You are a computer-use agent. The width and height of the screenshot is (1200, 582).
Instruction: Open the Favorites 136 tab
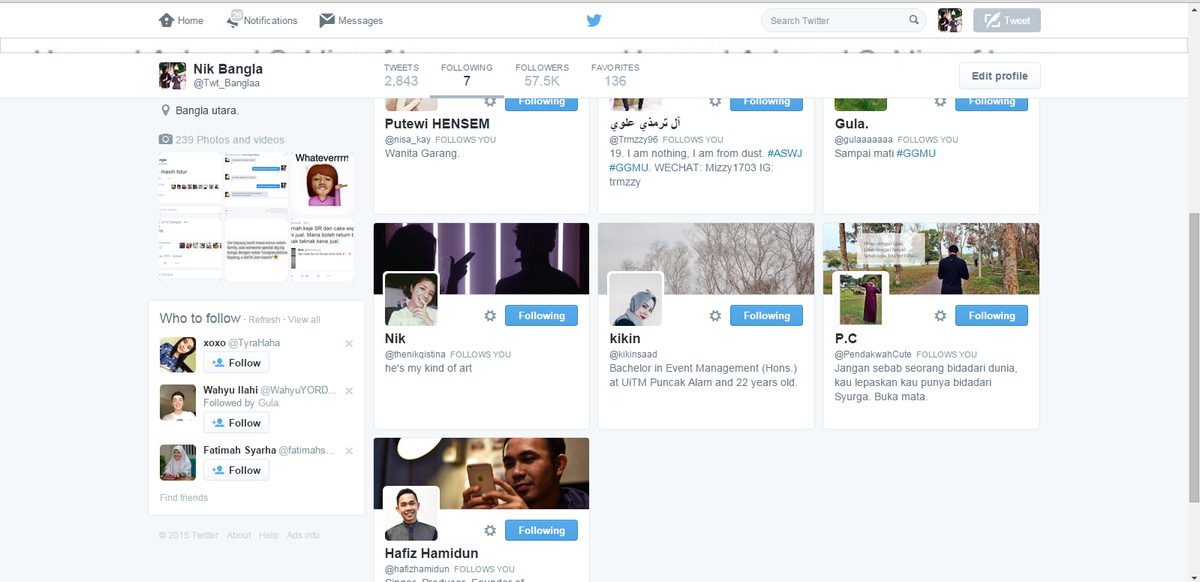click(x=615, y=75)
